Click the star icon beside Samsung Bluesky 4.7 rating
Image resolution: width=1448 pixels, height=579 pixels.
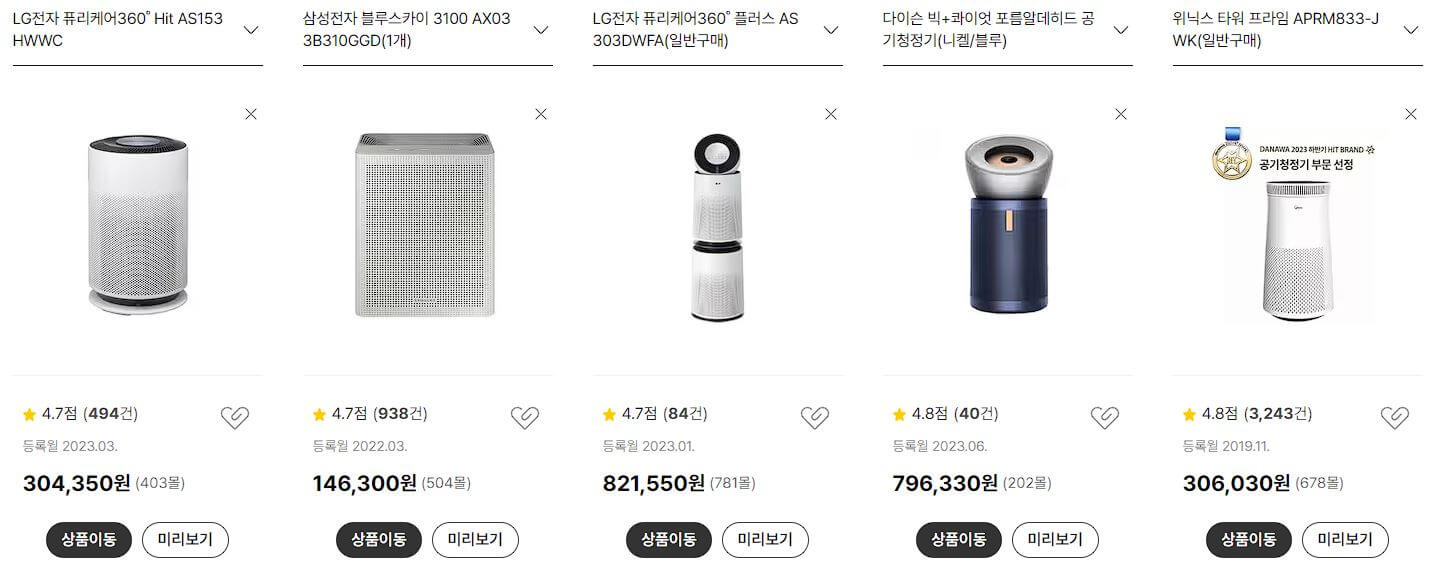[320, 413]
